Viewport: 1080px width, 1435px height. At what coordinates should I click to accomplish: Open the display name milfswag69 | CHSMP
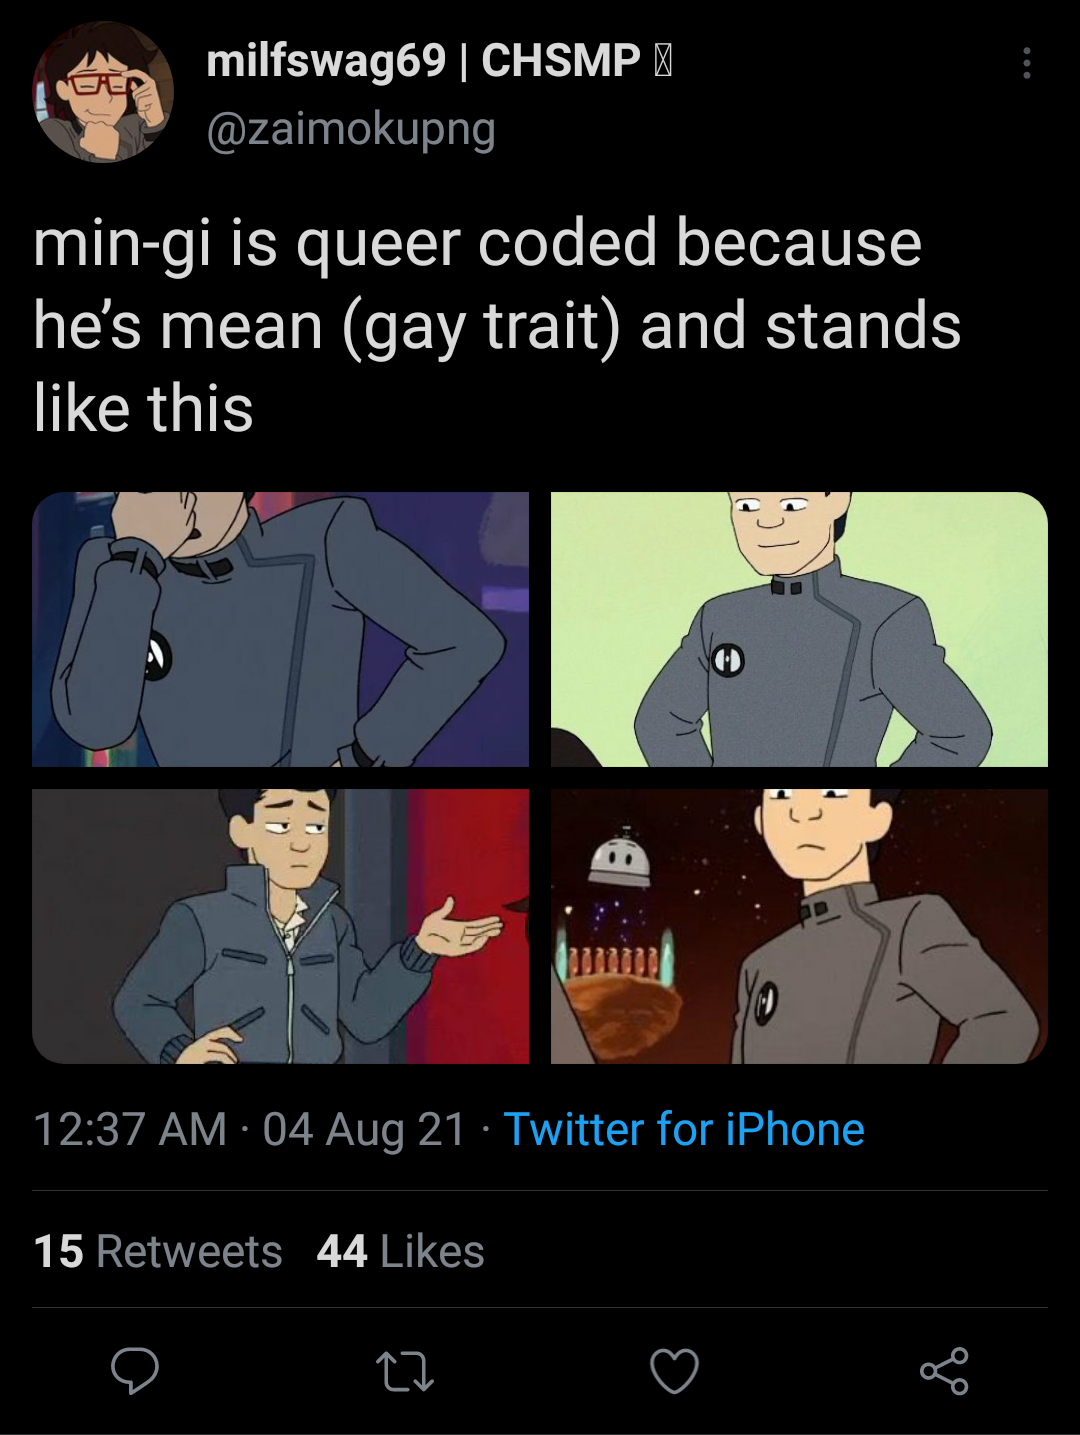click(424, 60)
